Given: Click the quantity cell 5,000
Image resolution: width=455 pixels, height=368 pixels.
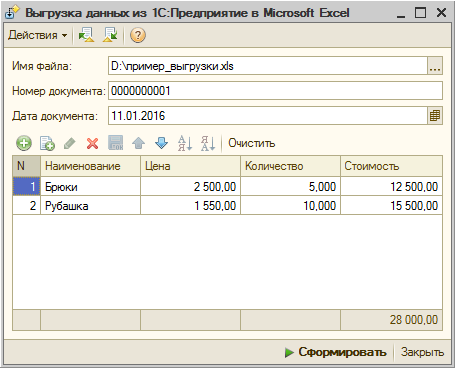Looking at the screenshot, I should coord(290,186).
